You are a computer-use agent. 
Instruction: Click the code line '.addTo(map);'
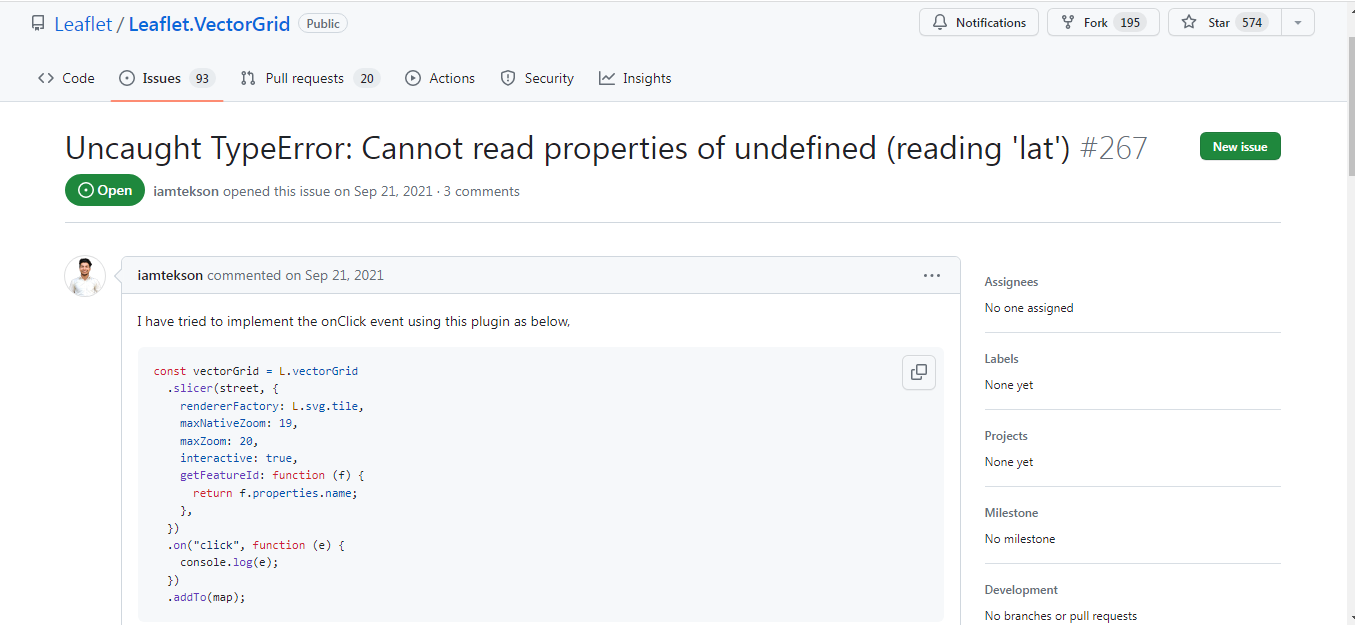pos(206,597)
